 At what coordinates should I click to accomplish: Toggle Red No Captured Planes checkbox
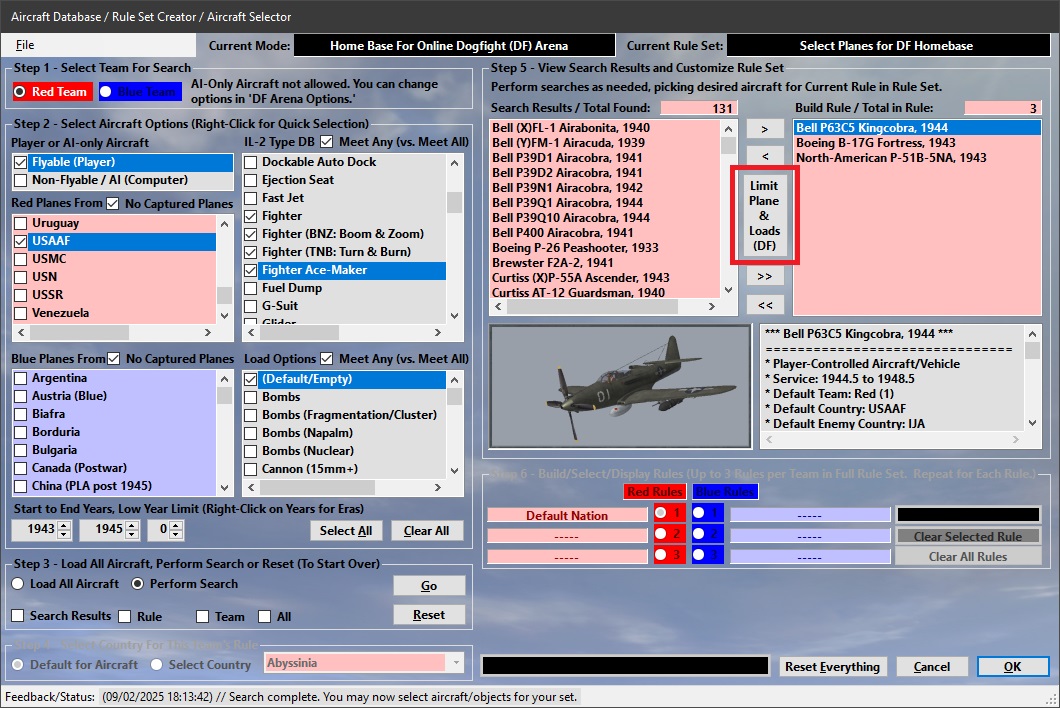pyautogui.click(x=112, y=204)
